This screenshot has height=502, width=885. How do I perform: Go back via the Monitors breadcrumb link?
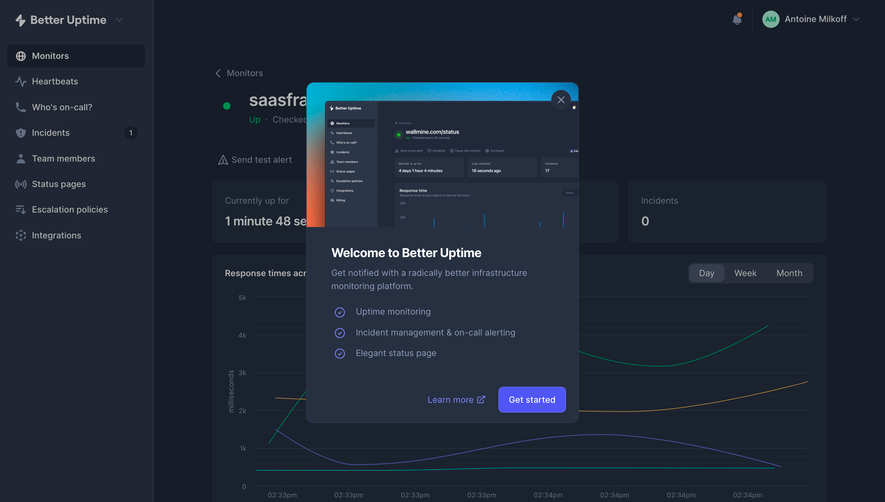(244, 73)
